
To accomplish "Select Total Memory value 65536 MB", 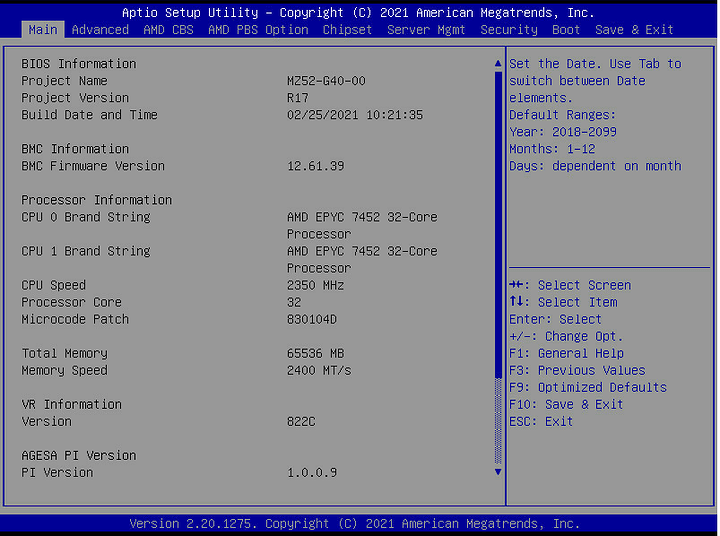I will click(x=315, y=353).
